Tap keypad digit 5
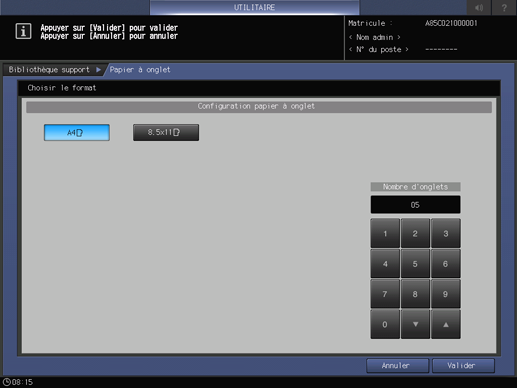This screenshot has height=388, width=517. click(415, 264)
